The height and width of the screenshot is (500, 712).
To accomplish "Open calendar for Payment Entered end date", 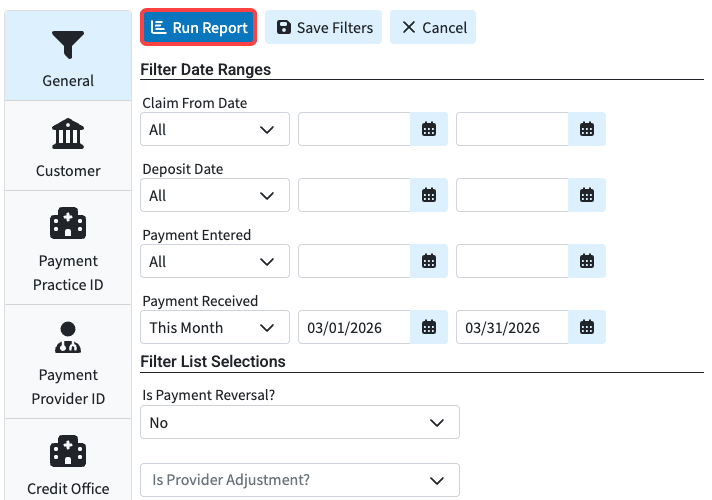I will coord(587,261).
